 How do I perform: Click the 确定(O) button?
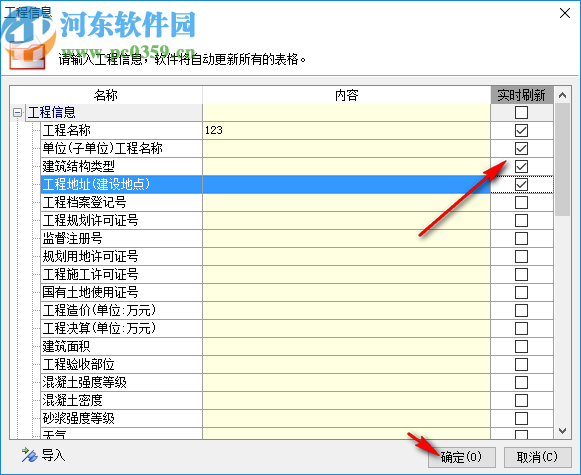point(462,457)
